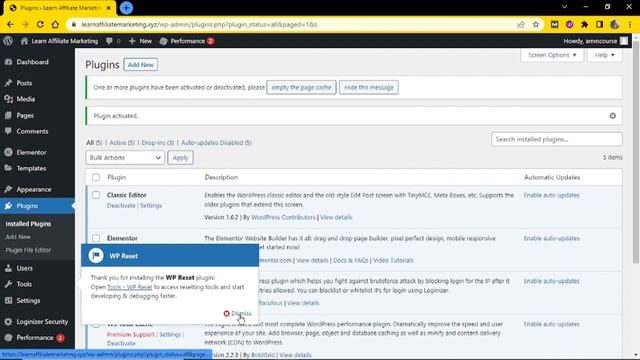Open Add New plugin submenu item
The width and height of the screenshot is (640, 360).
(x=18, y=237)
